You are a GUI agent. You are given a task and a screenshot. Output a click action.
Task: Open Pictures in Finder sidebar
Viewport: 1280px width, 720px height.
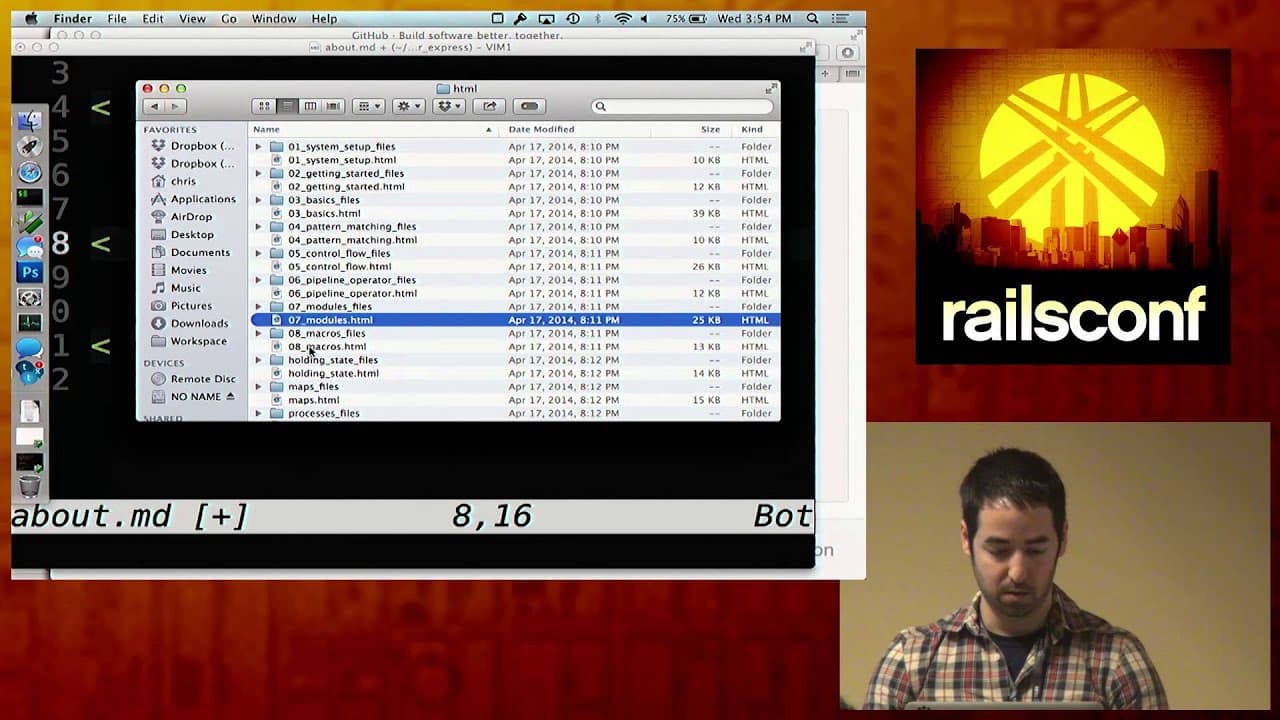(x=182, y=306)
